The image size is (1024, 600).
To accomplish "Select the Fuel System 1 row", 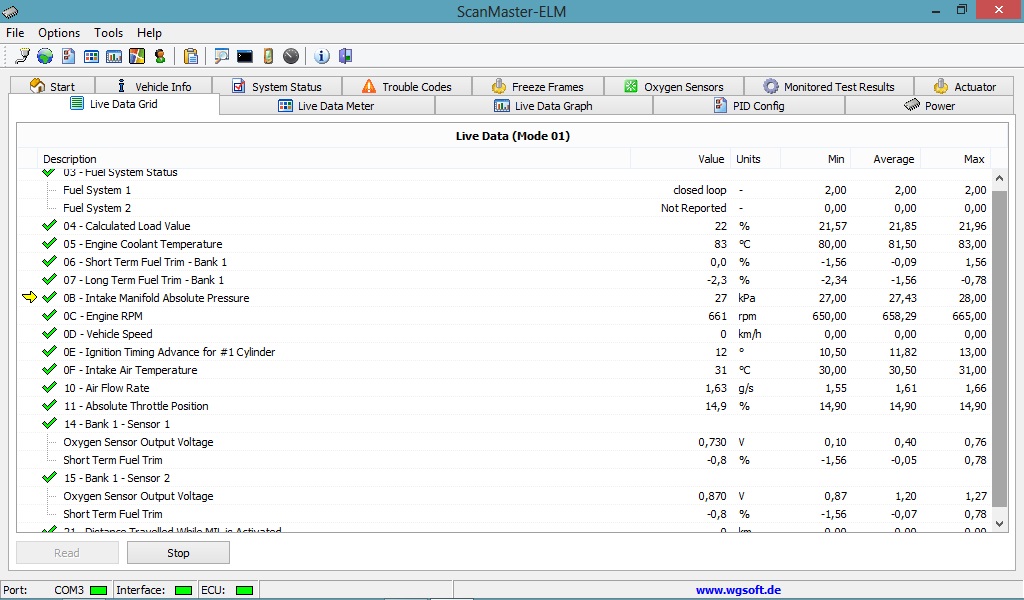I will click(503, 190).
